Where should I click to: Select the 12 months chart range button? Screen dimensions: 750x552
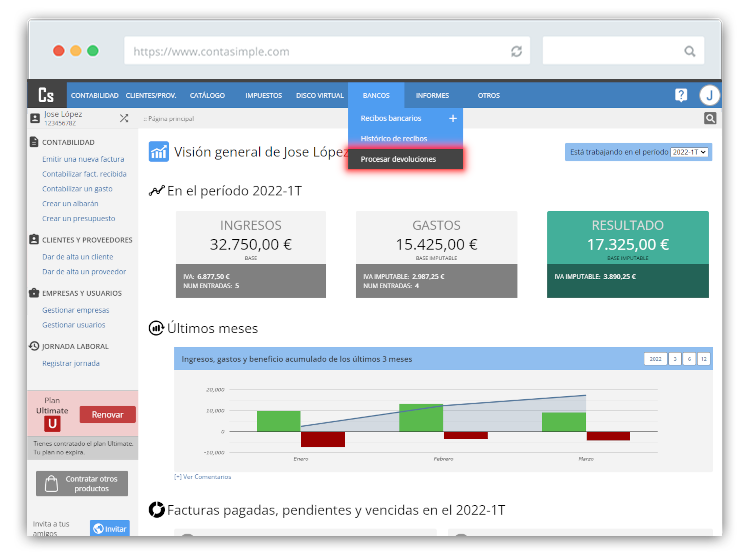704,359
